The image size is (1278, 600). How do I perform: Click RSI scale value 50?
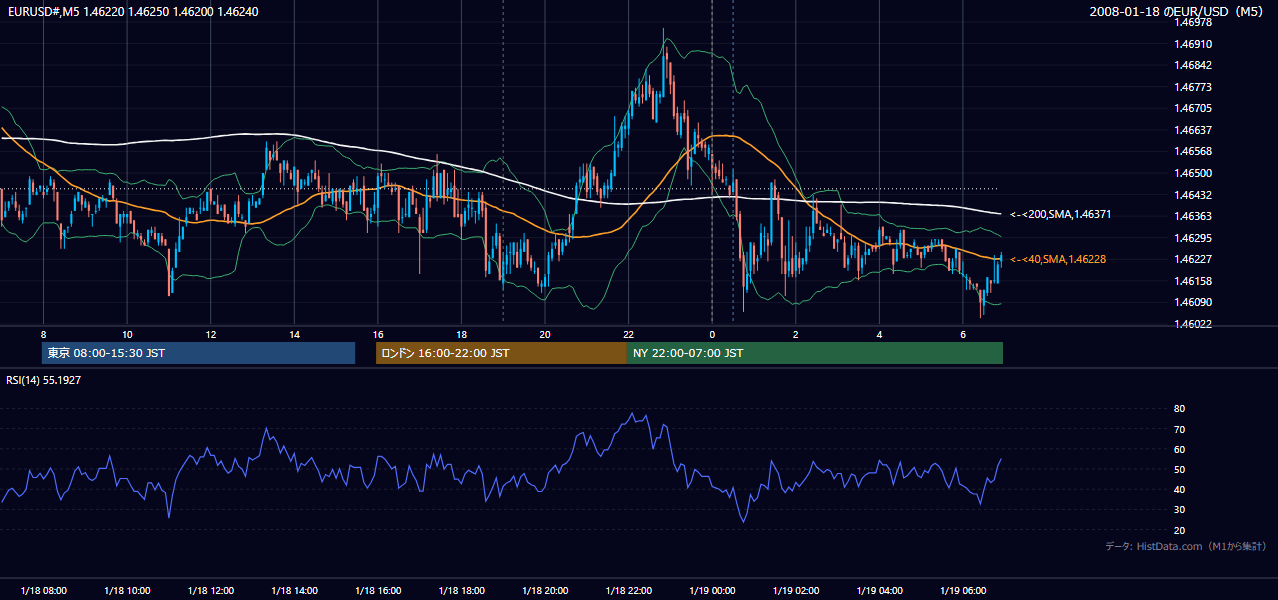pos(1179,469)
